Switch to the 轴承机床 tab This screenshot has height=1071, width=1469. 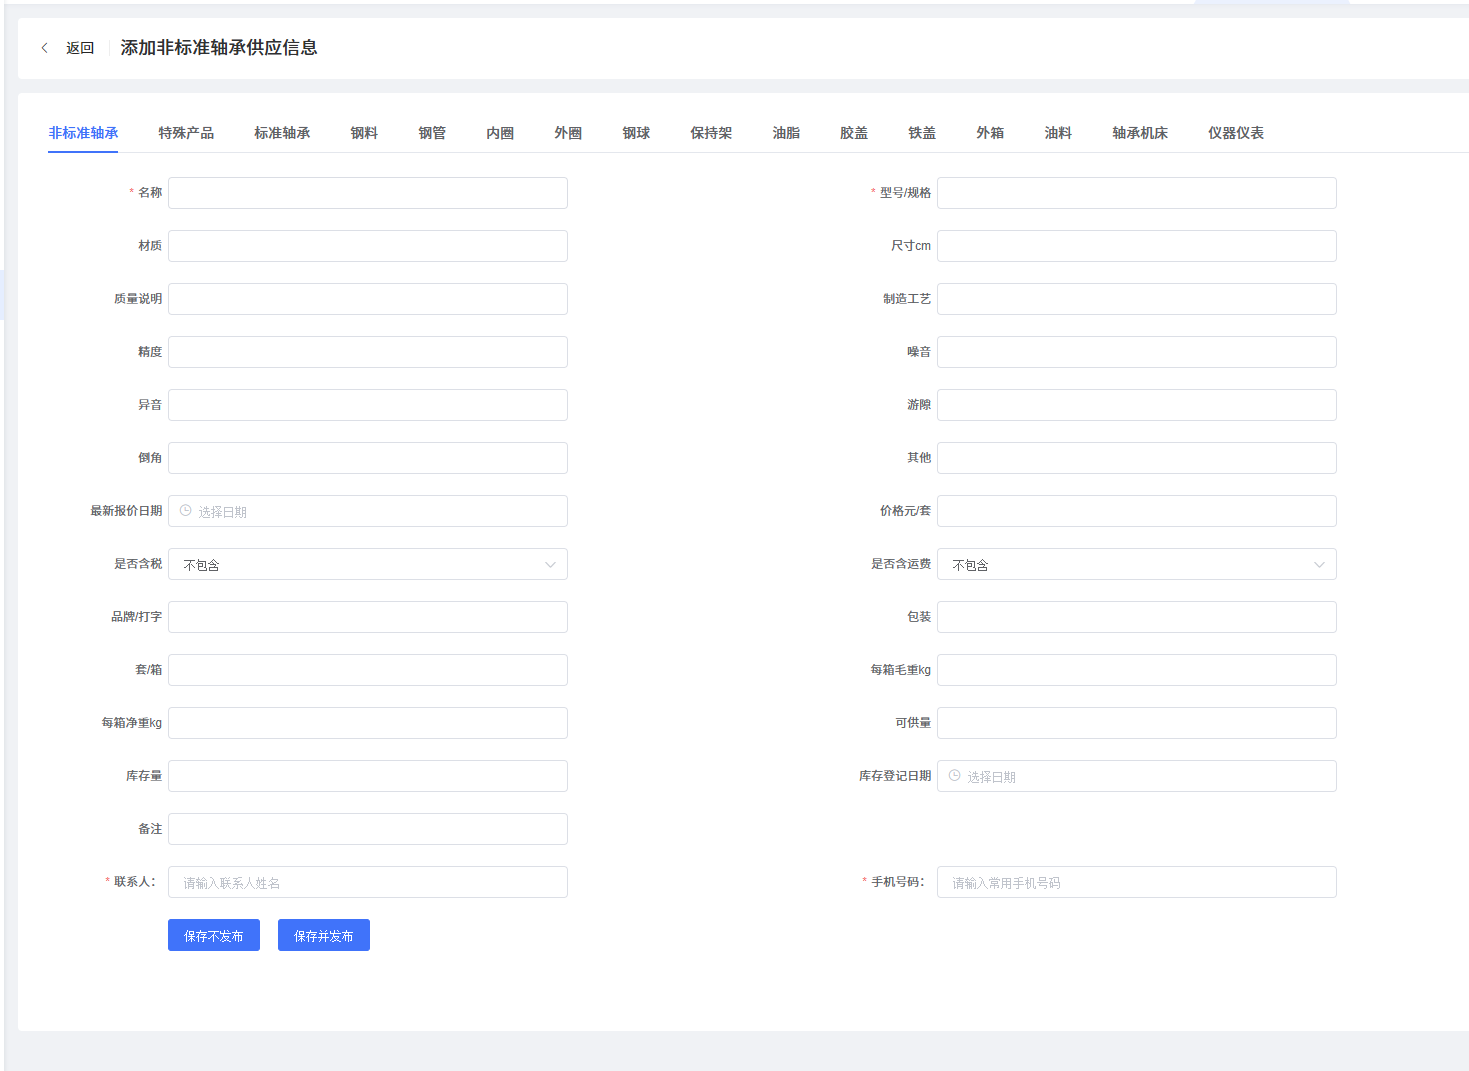tap(1139, 133)
